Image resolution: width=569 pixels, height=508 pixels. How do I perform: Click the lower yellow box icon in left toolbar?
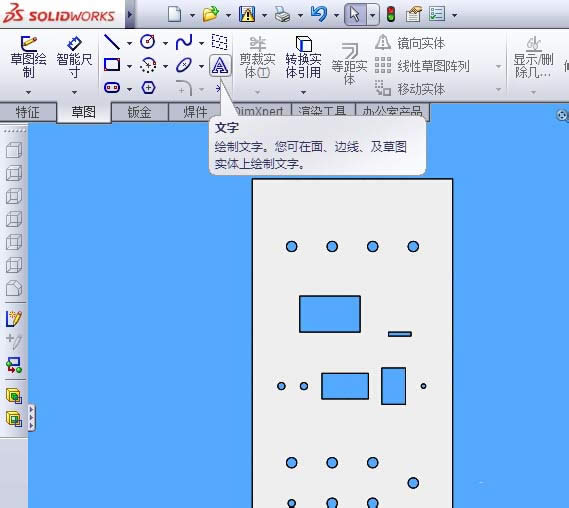(14, 419)
